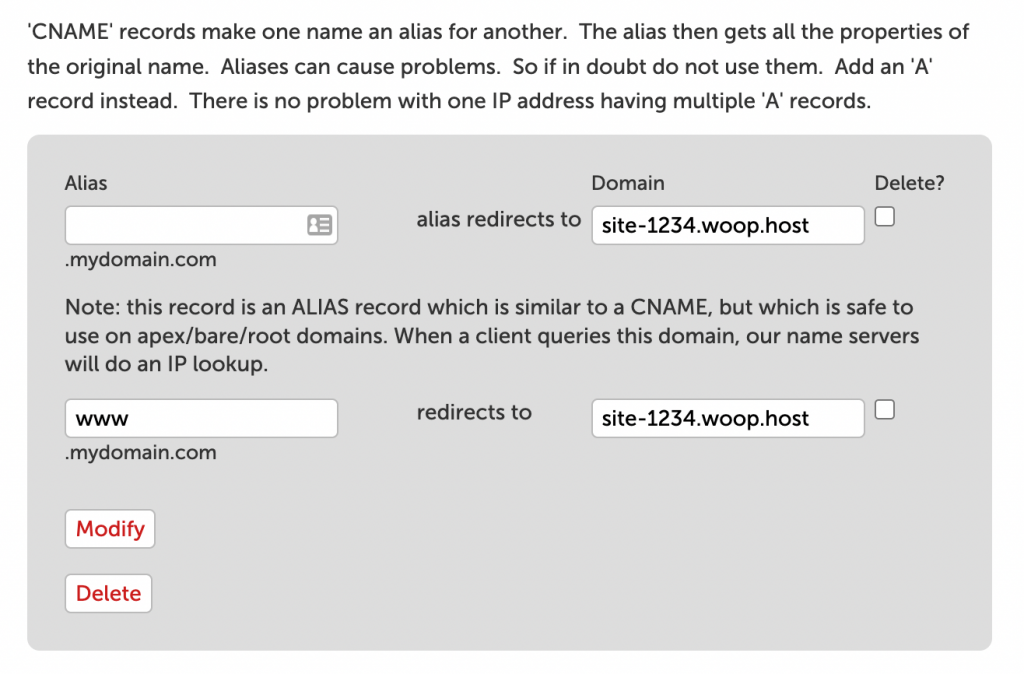Click 'will do an IP lookup' text
This screenshot has height=674, width=1024.
coord(166,364)
